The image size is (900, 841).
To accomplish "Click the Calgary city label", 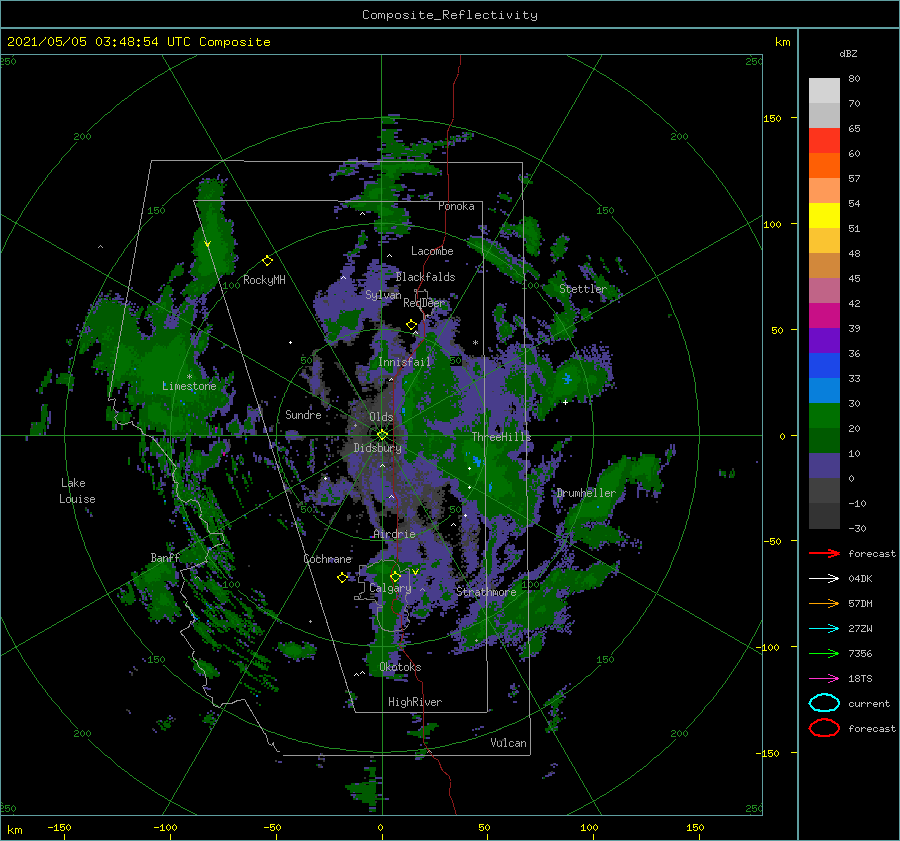I will 390,588.
